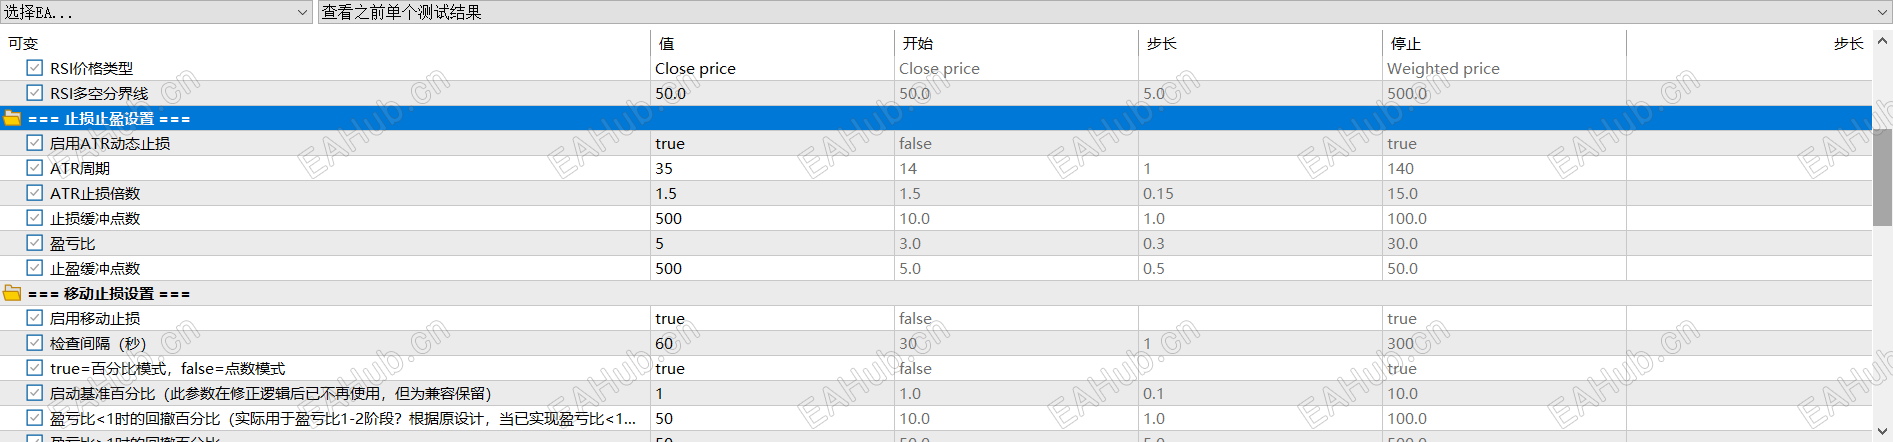Expand the 查看之前单个测试结果 dropdown
The height and width of the screenshot is (442, 1893).
point(1881,12)
